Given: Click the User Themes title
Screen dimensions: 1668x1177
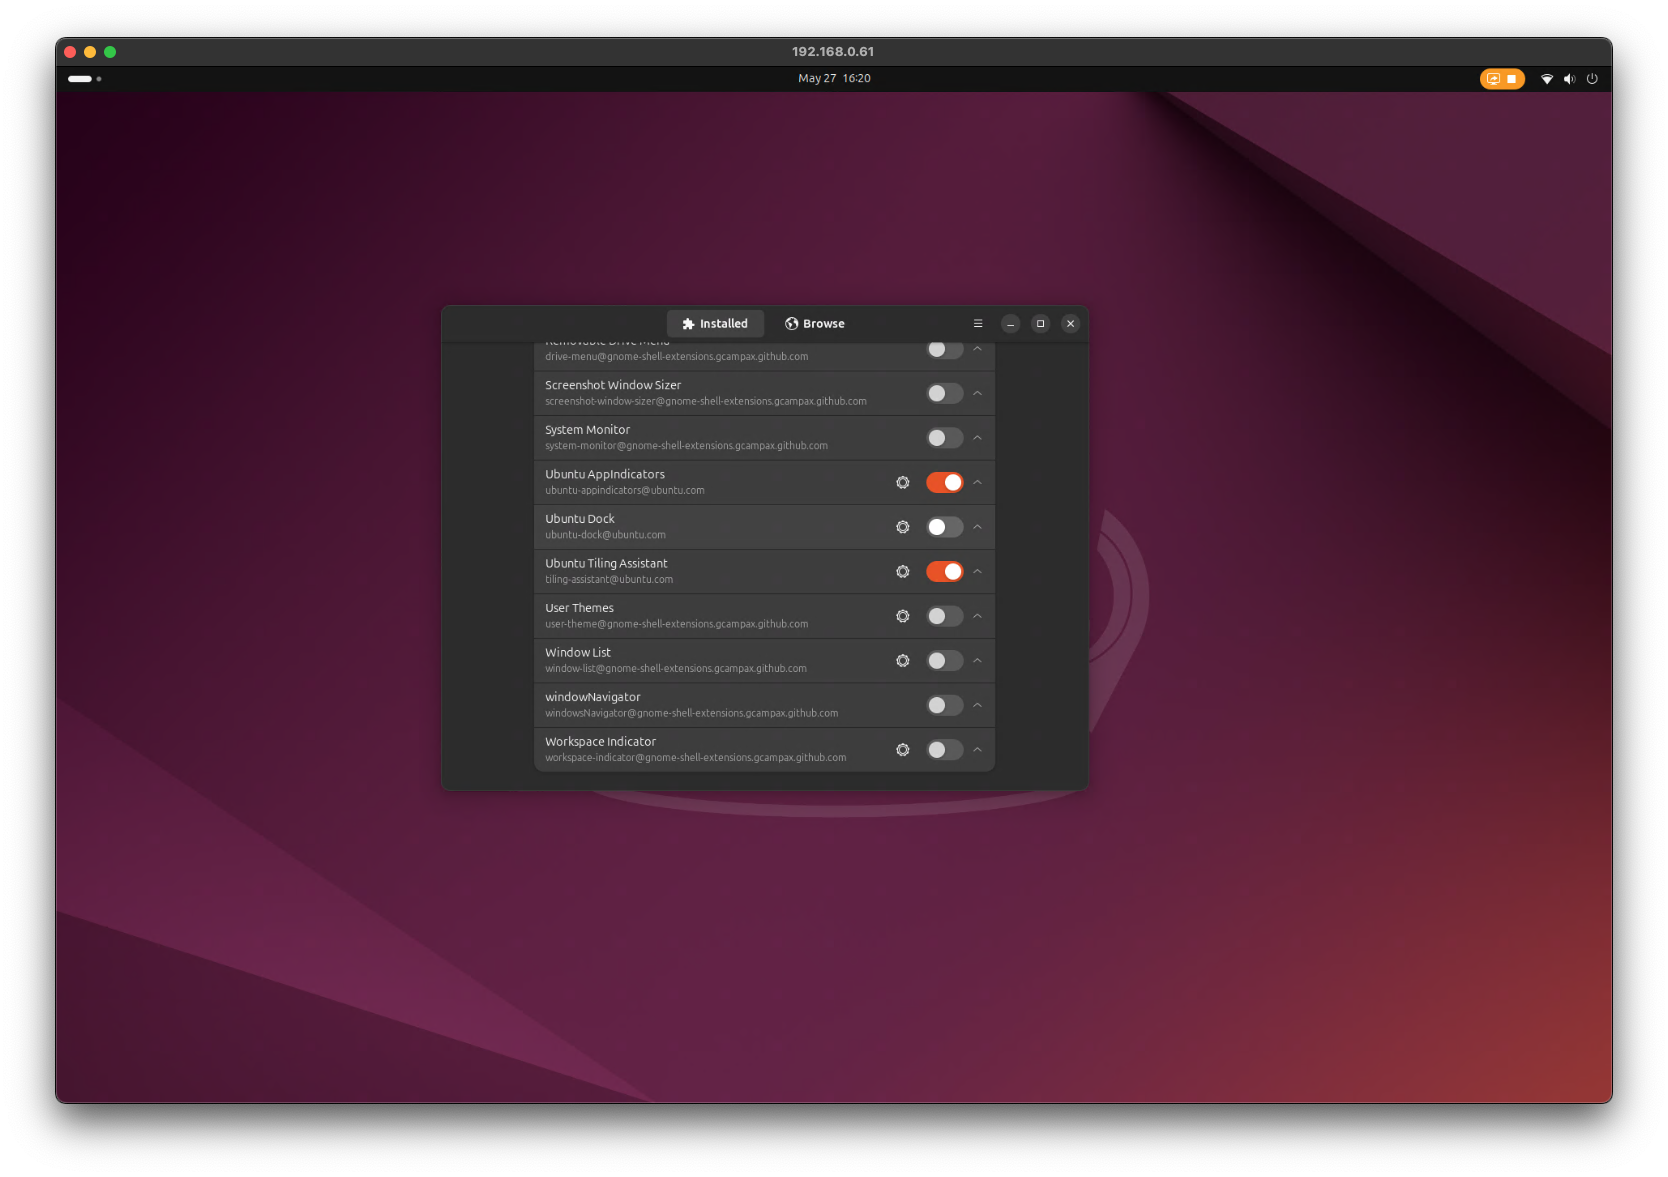Looking at the screenshot, I should click(x=579, y=608).
